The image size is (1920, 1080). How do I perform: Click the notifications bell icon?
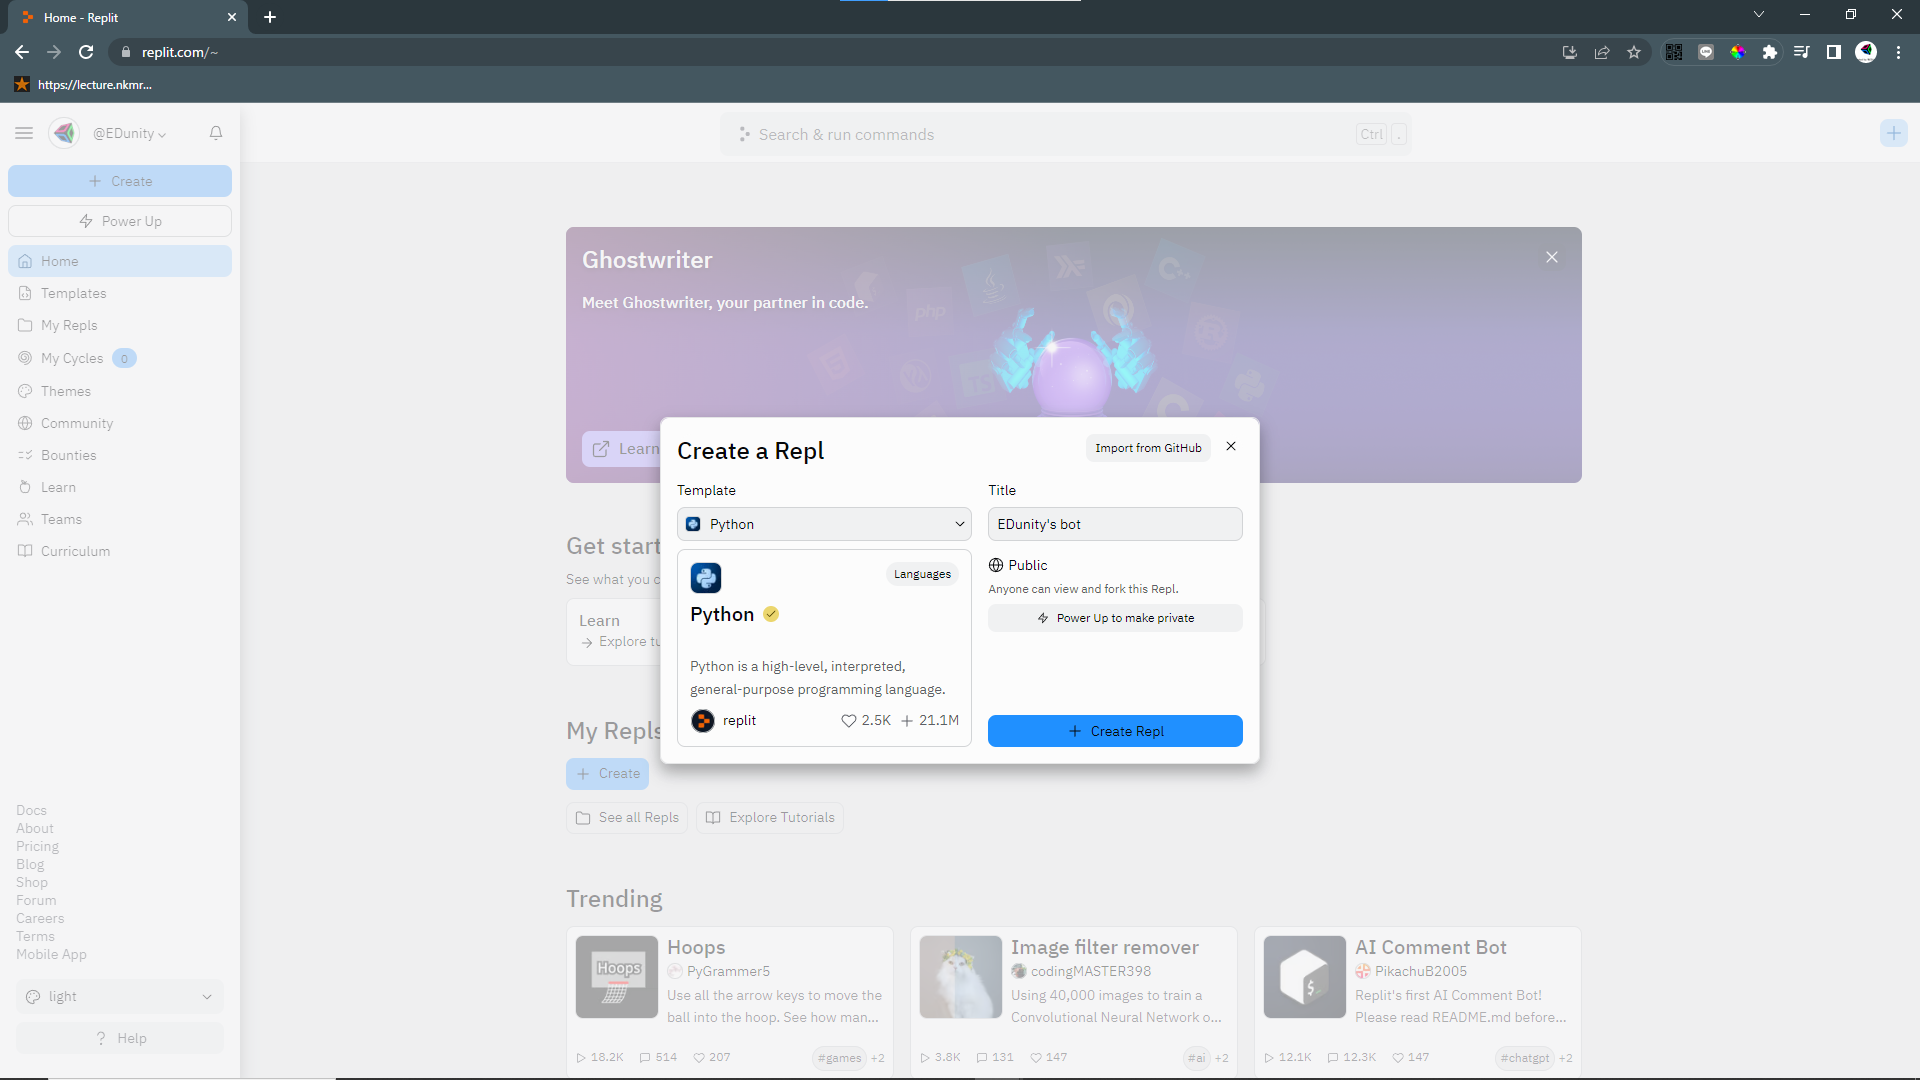(216, 133)
